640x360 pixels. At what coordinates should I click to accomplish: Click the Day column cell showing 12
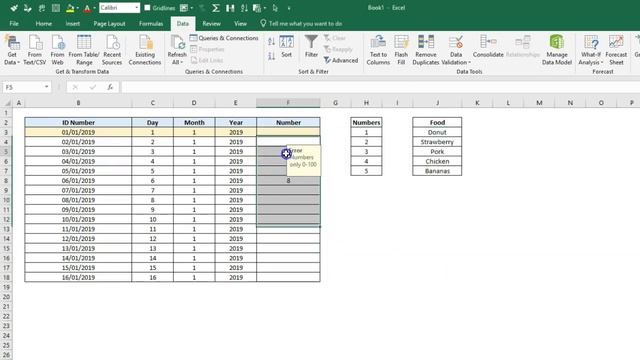click(x=153, y=238)
